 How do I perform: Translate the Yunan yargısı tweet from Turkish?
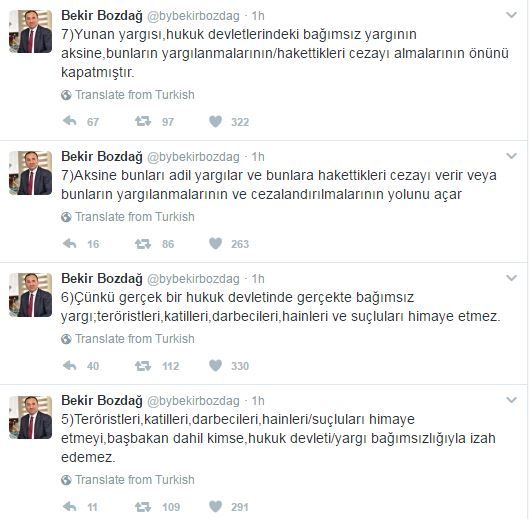pos(128,95)
